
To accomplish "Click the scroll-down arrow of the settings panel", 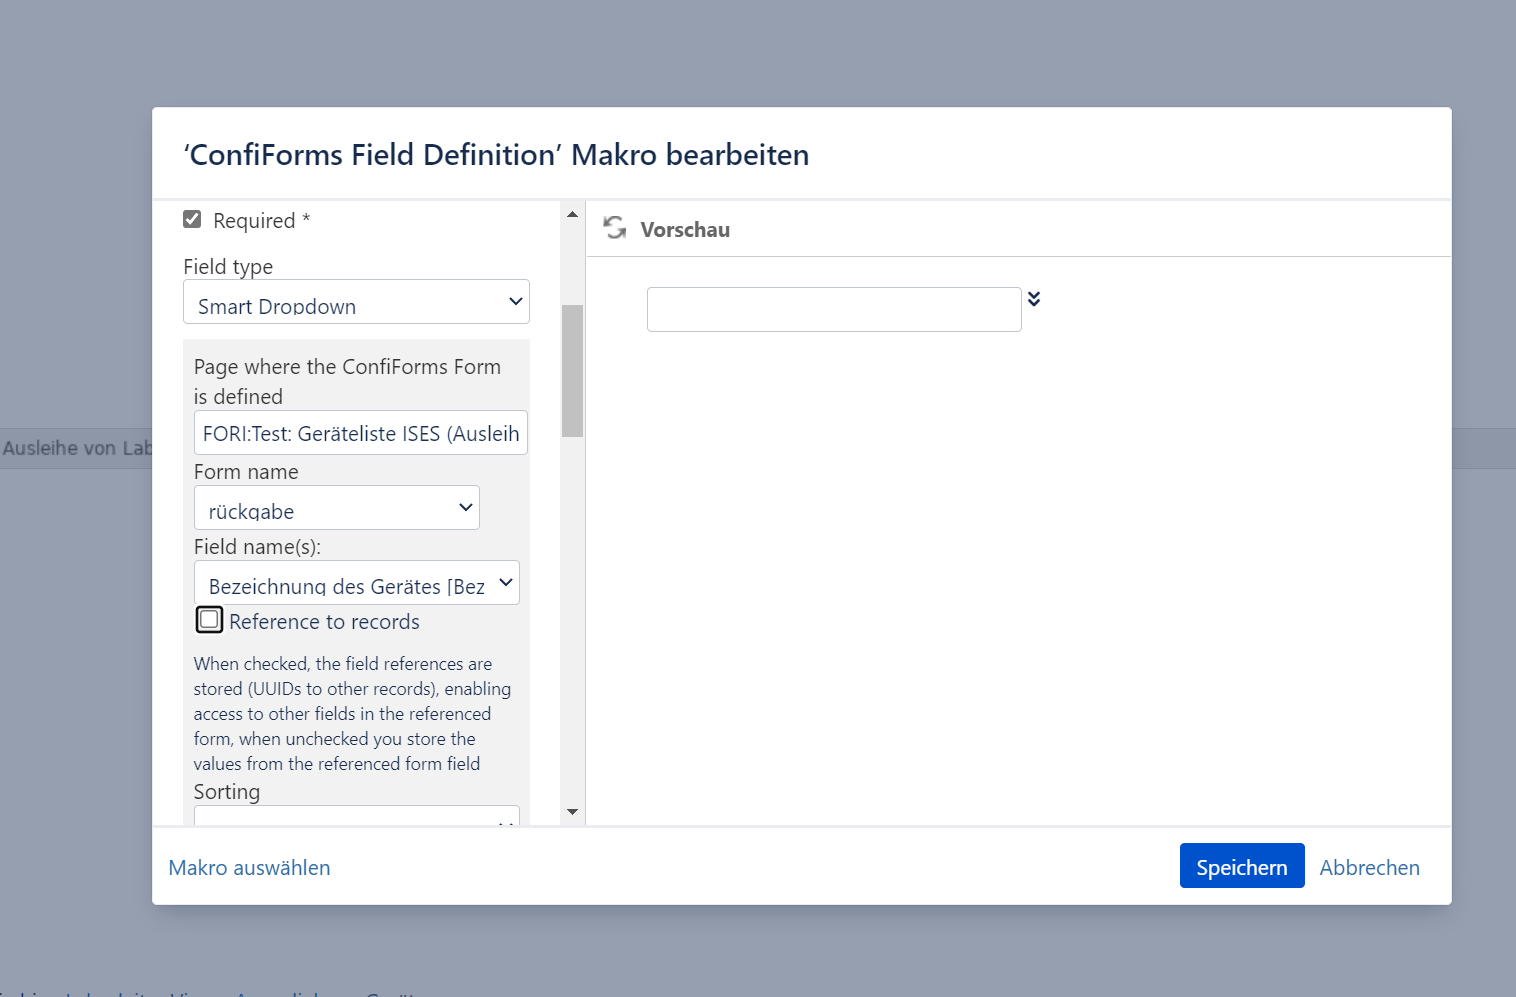I will (x=571, y=812).
